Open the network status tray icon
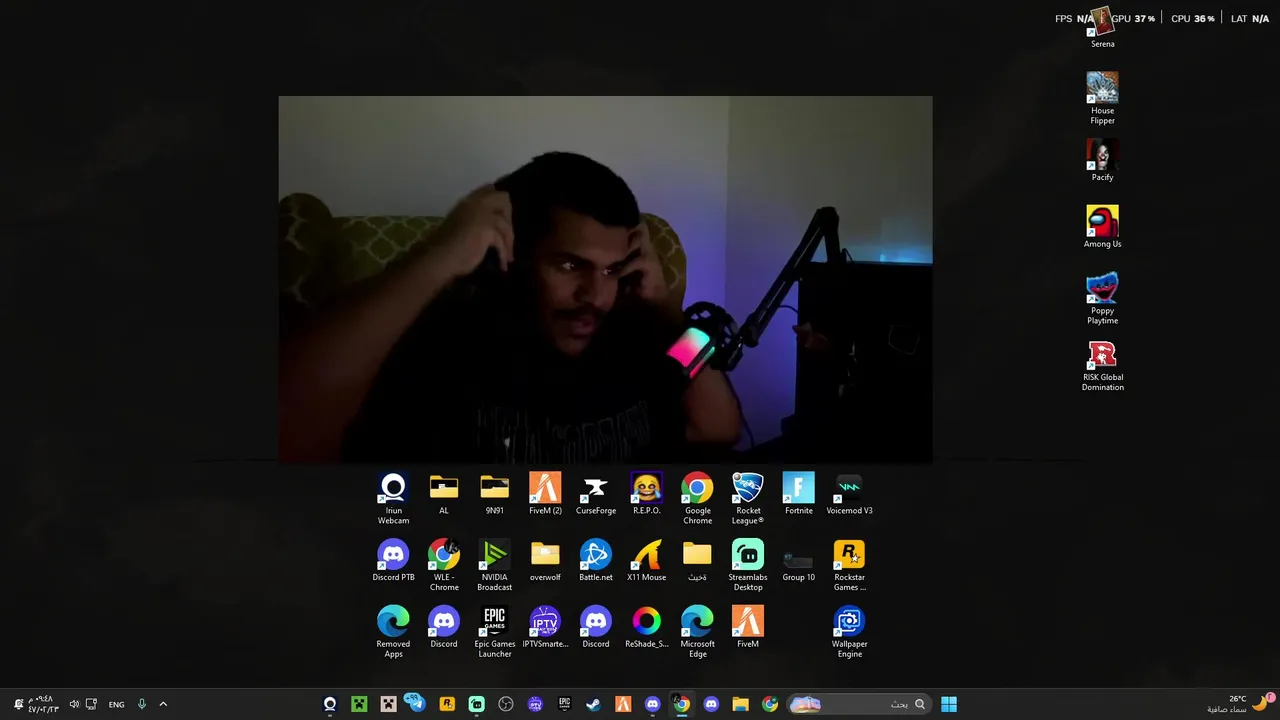This screenshot has height=720, width=1280. click(x=91, y=704)
